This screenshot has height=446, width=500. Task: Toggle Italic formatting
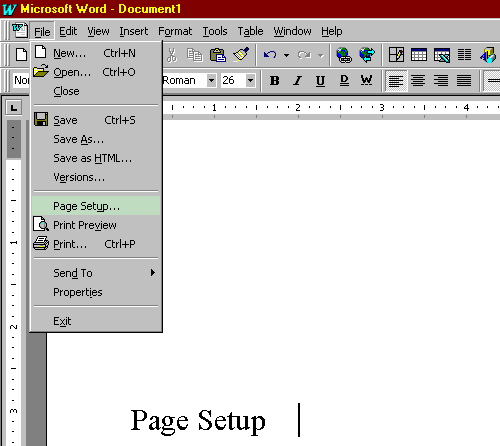point(297,80)
